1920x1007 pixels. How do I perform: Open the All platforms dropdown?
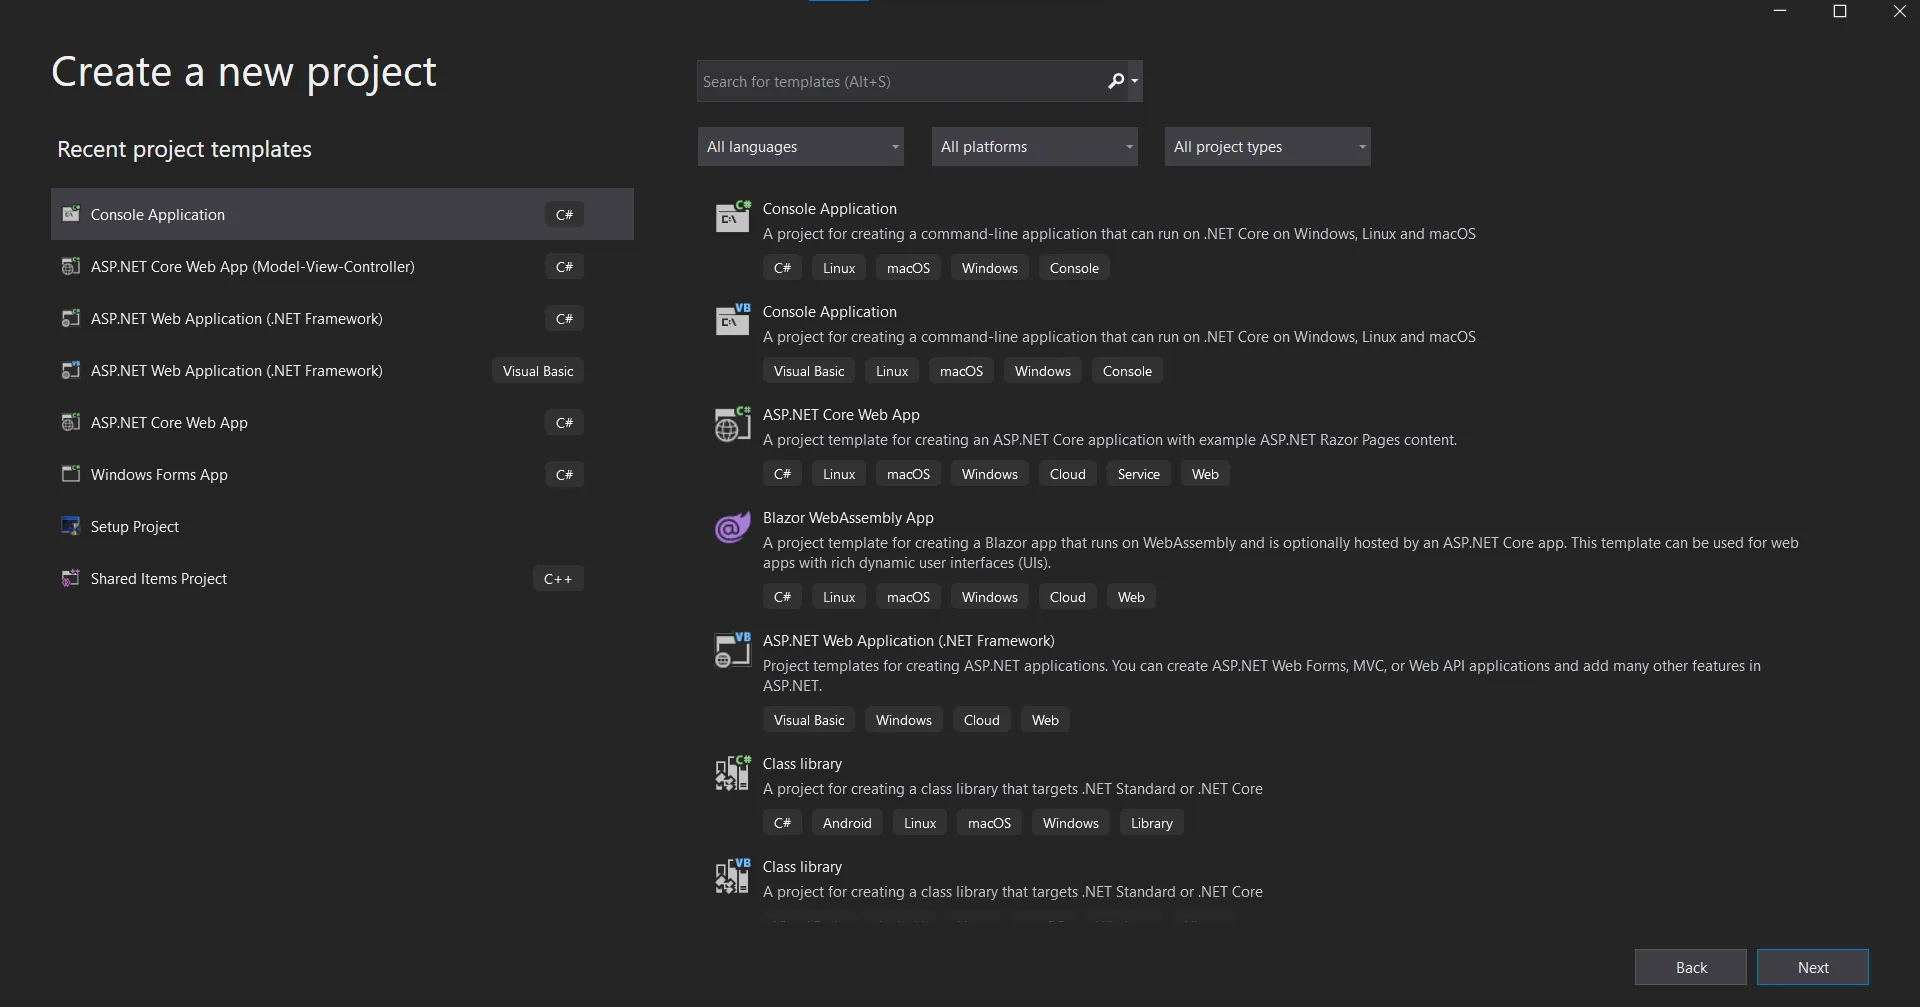click(1034, 146)
